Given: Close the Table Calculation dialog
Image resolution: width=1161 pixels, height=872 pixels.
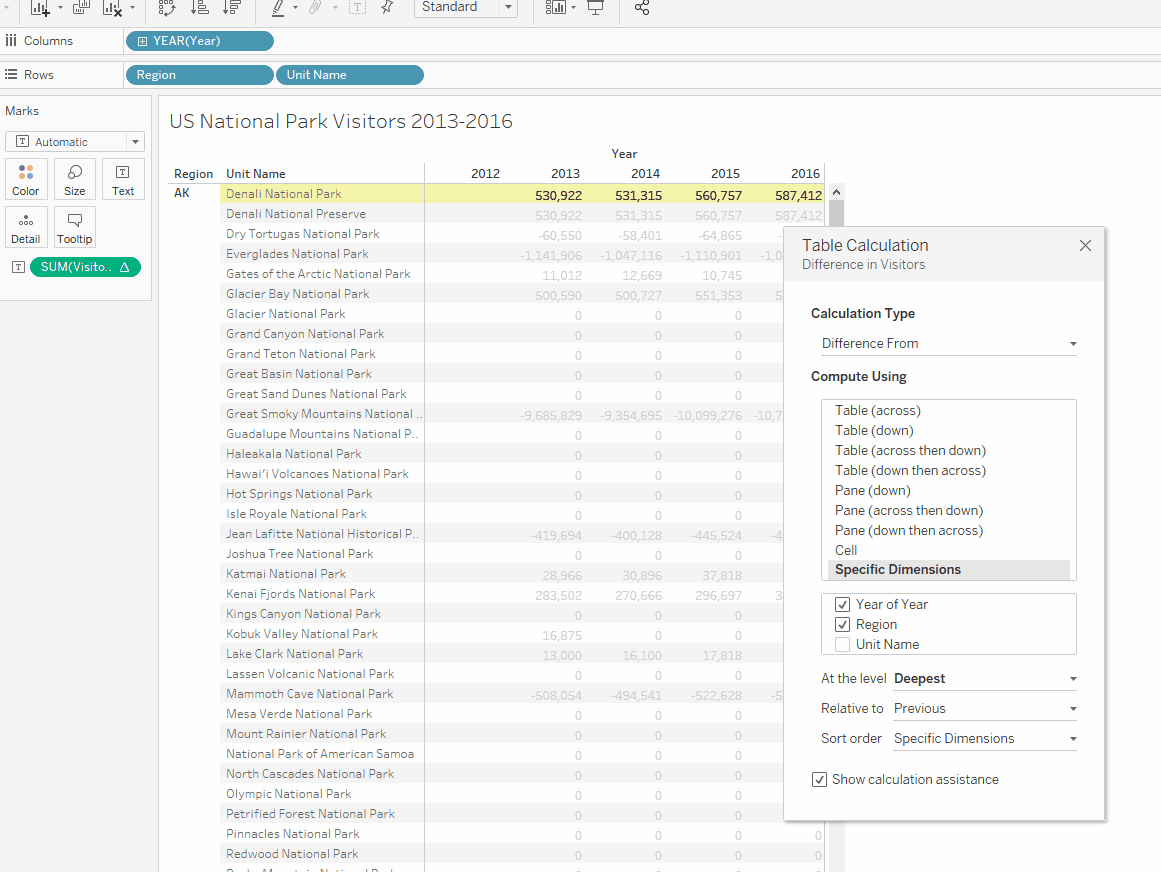Looking at the screenshot, I should coord(1085,245).
